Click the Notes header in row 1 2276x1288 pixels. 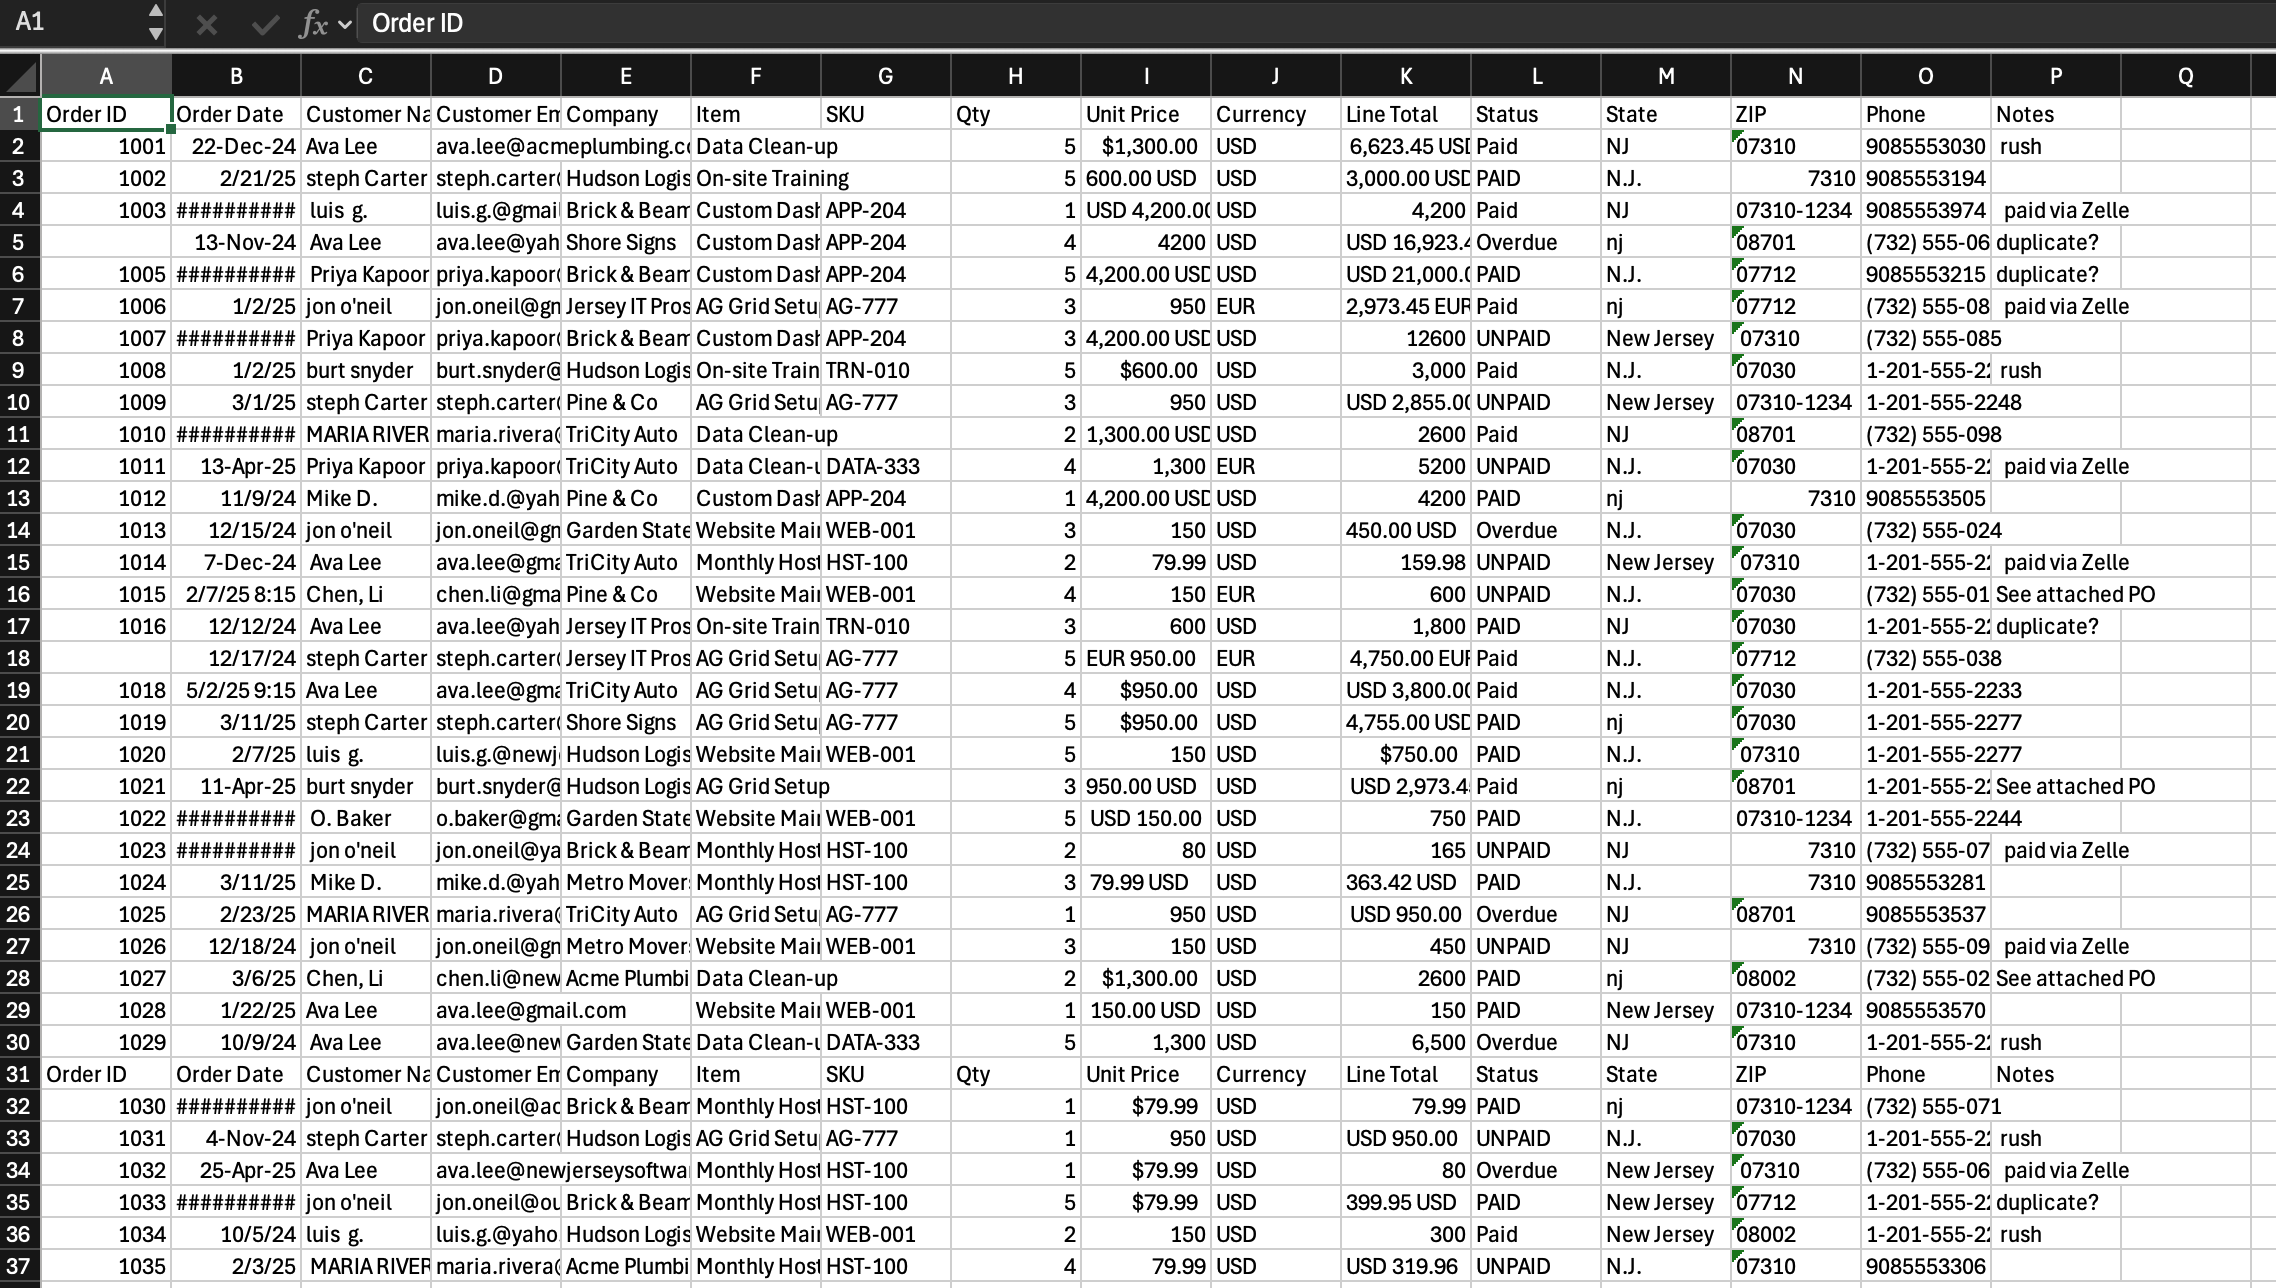point(2056,114)
